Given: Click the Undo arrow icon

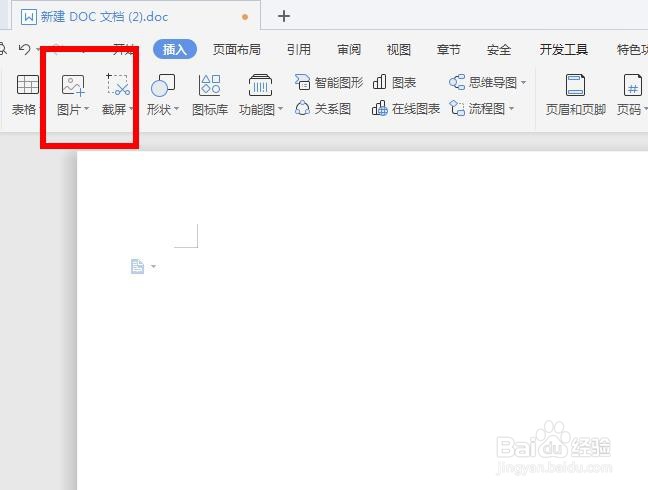Looking at the screenshot, I should pos(25,50).
